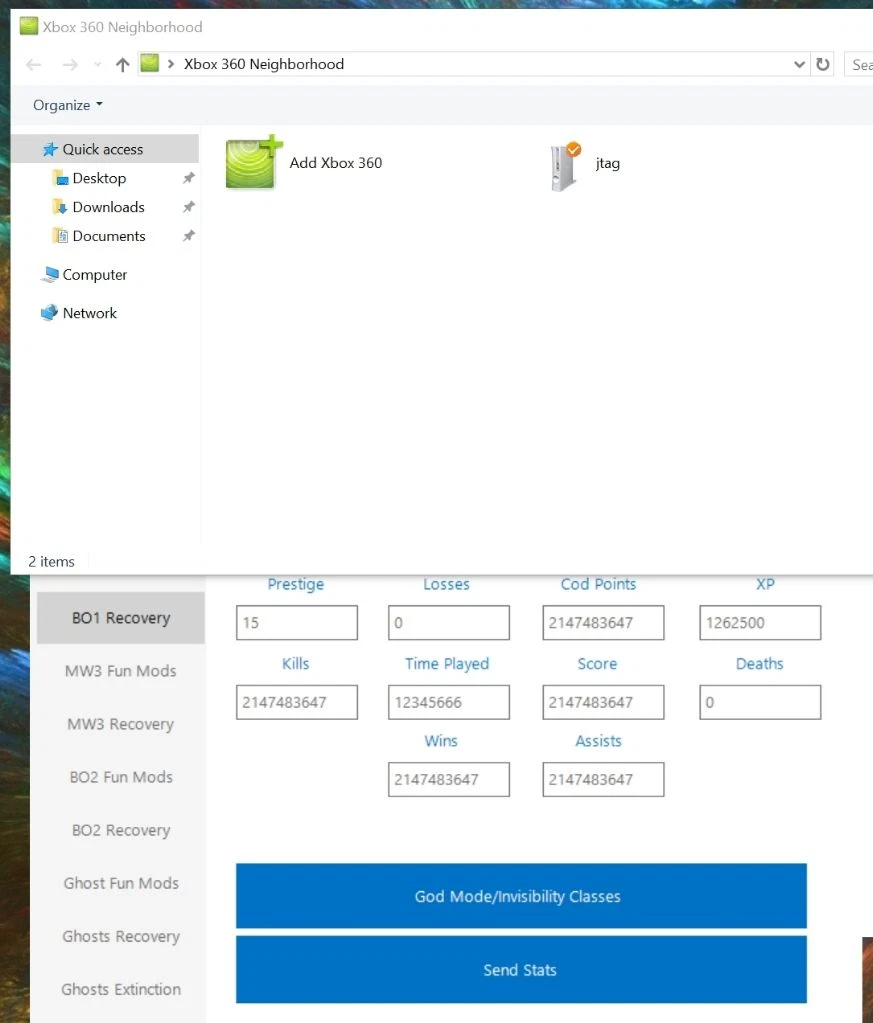873x1023 pixels.
Task: Click the Computer icon in sidebar
Action: 50,275
